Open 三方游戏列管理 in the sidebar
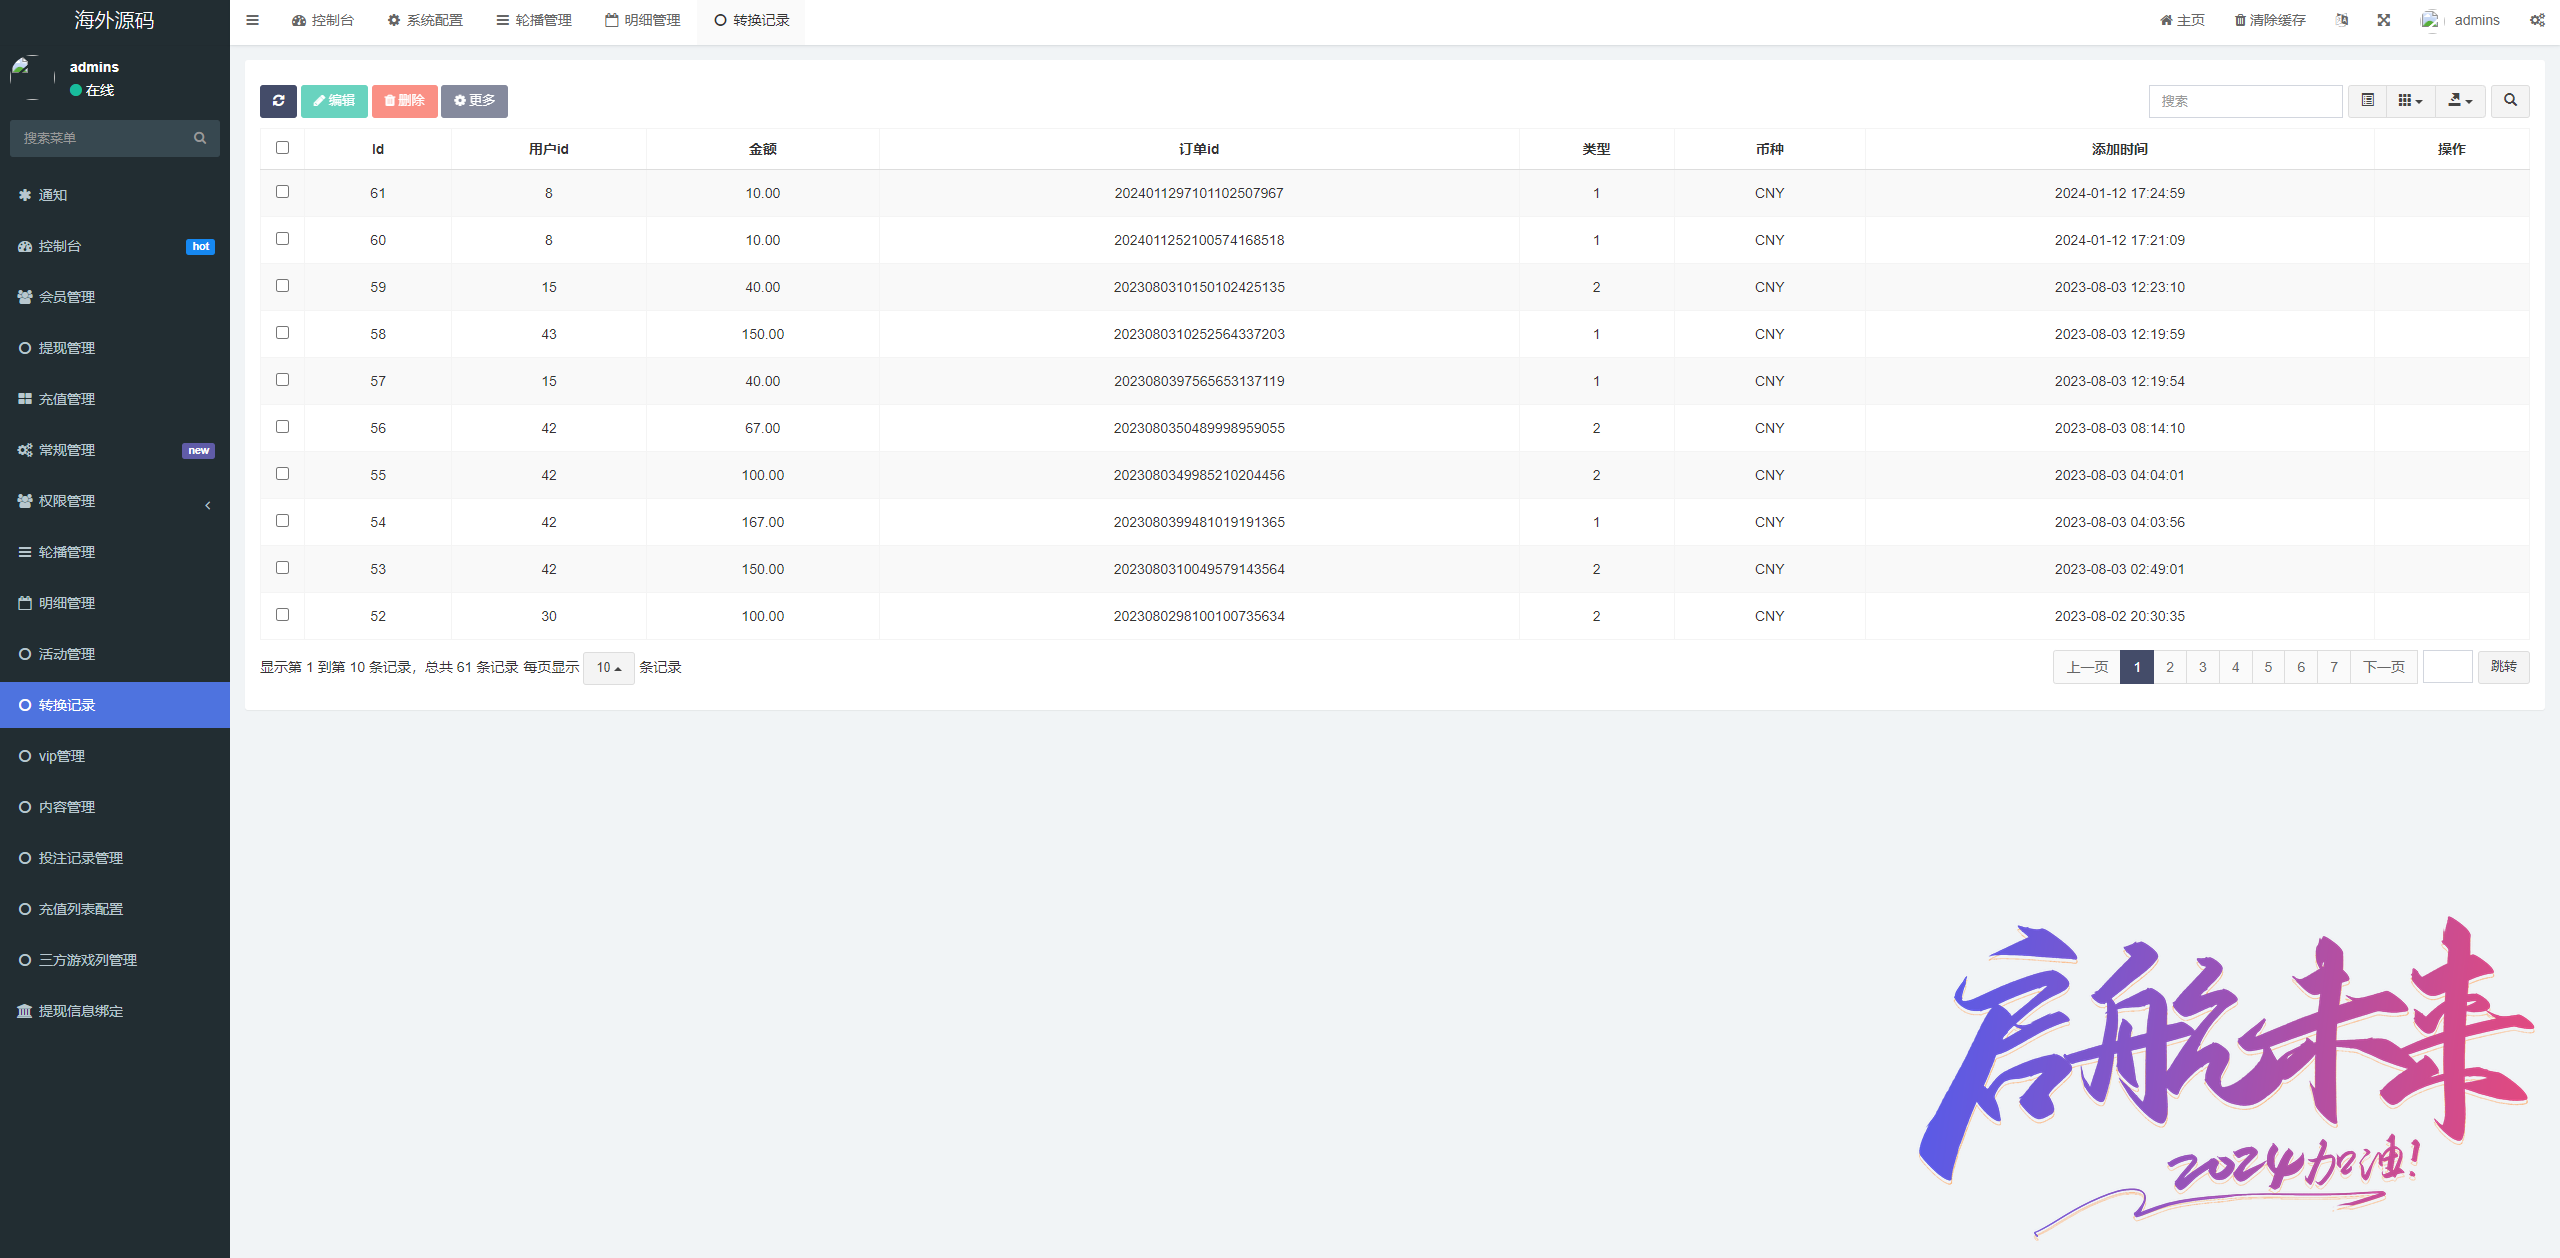The height and width of the screenshot is (1258, 2560). point(115,960)
